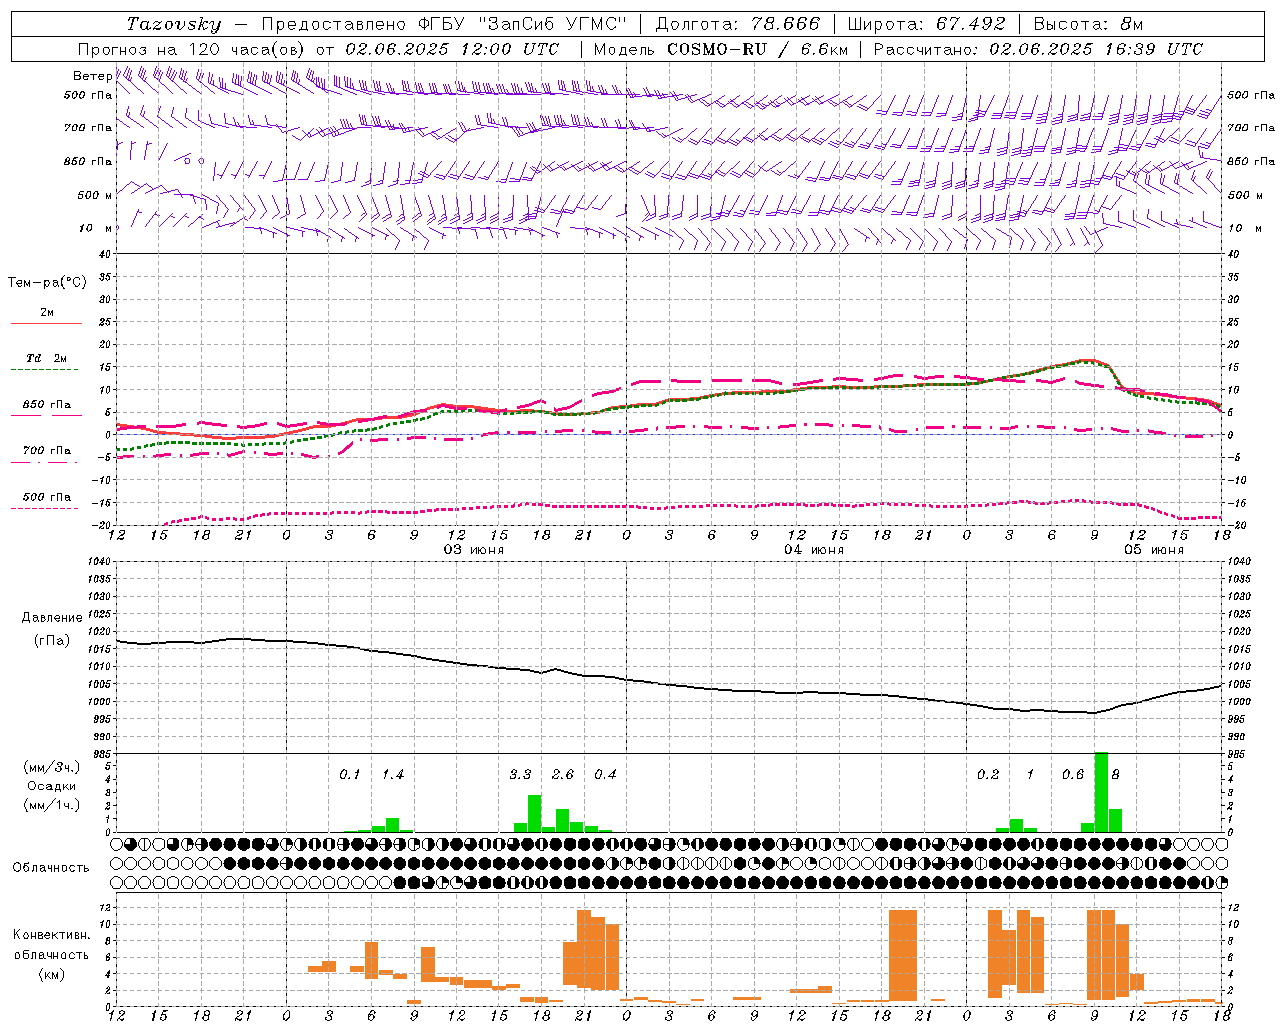
Task: Click the 'Давление' pressure label
Action: coord(52,618)
